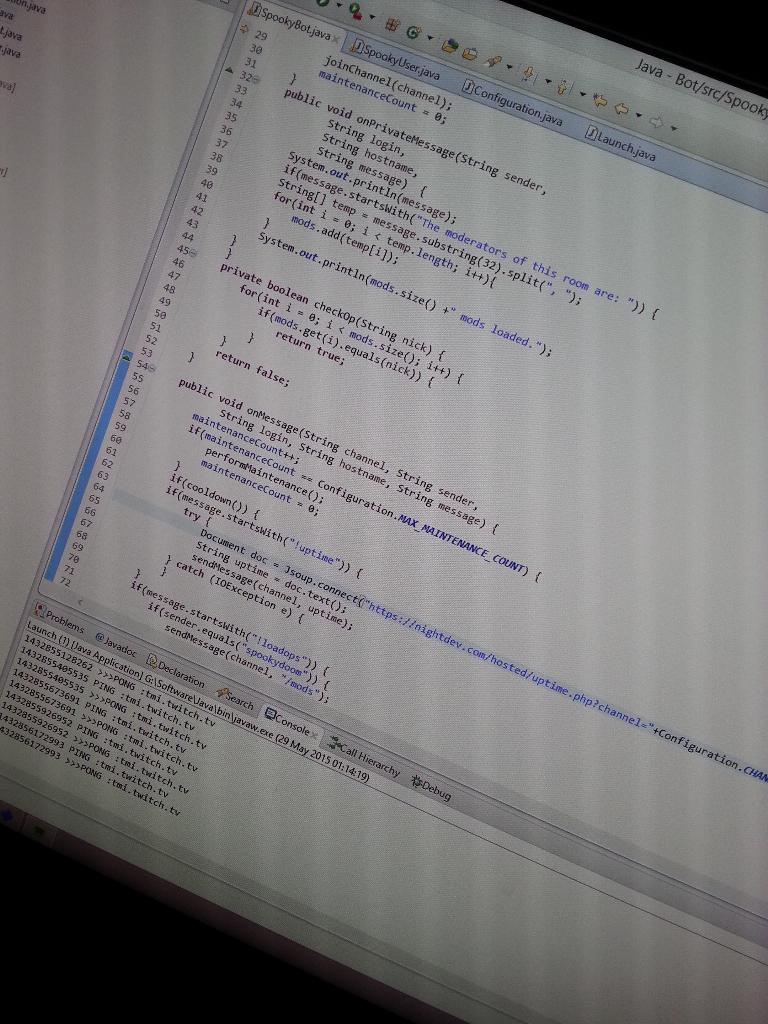The height and width of the screenshot is (1024, 768).
Task: Open the External Tools dropdown arrow
Action: 372,16
